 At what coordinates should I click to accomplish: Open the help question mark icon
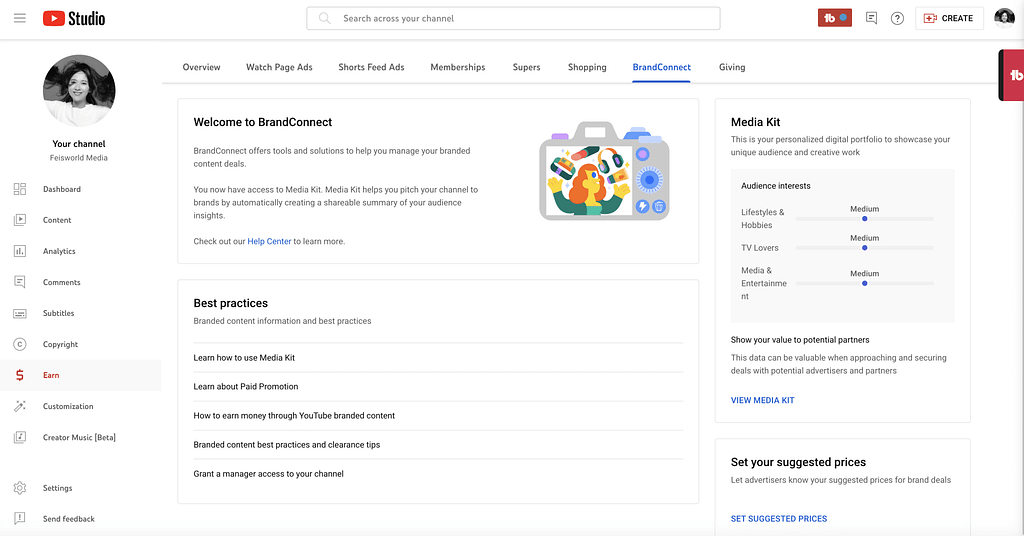tap(897, 18)
